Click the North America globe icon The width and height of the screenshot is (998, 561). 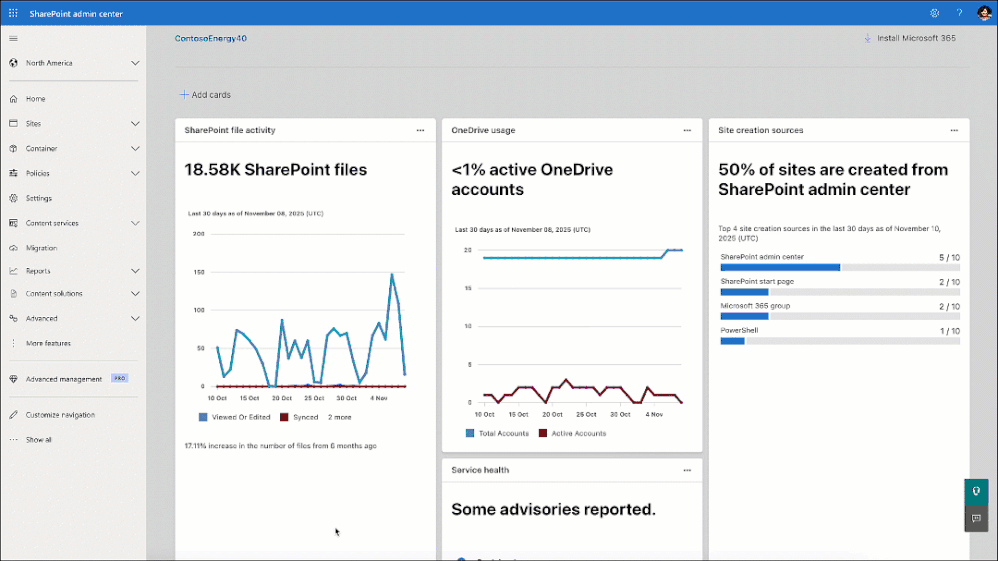[13, 63]
